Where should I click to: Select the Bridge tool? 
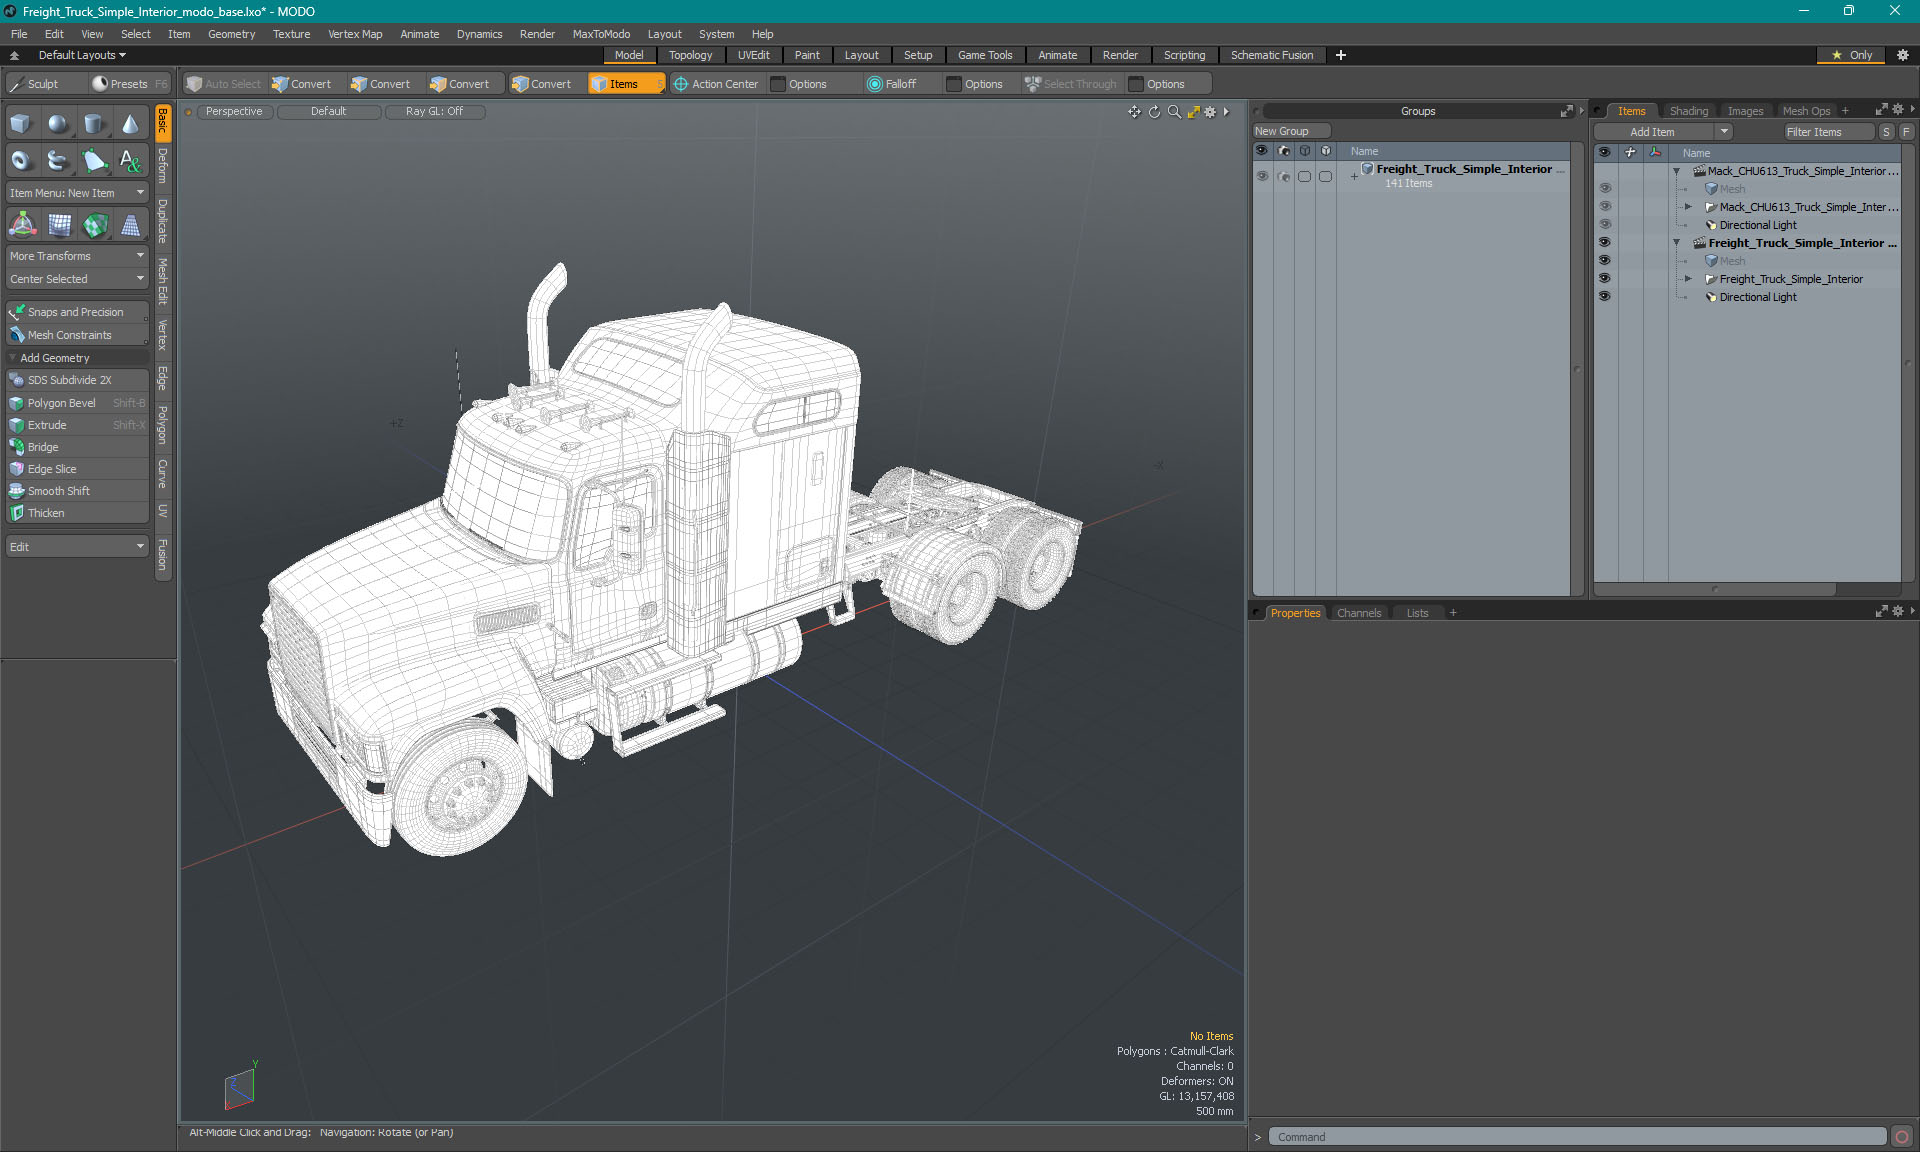[77, 447]
